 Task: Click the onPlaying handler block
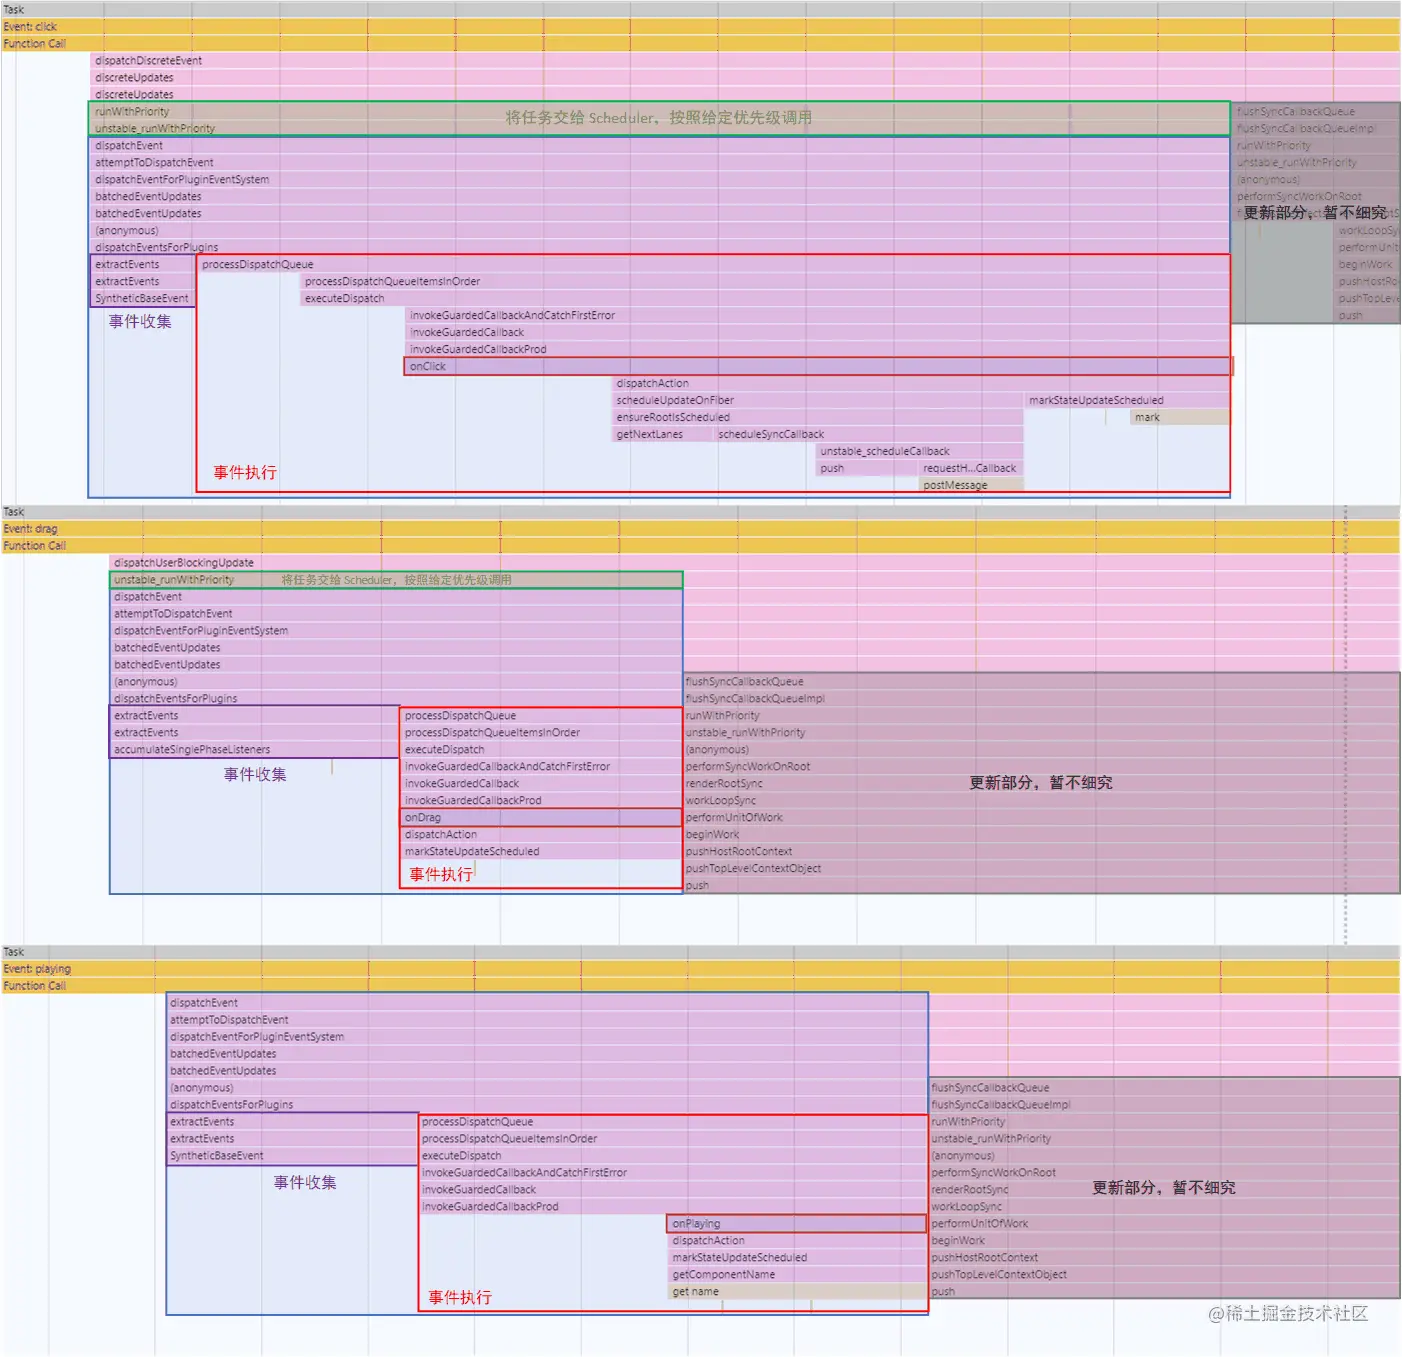coord(700,1223)
